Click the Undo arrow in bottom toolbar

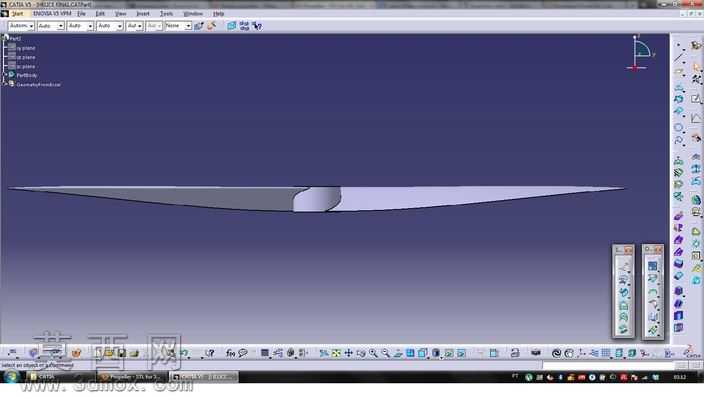pos(184,353)
